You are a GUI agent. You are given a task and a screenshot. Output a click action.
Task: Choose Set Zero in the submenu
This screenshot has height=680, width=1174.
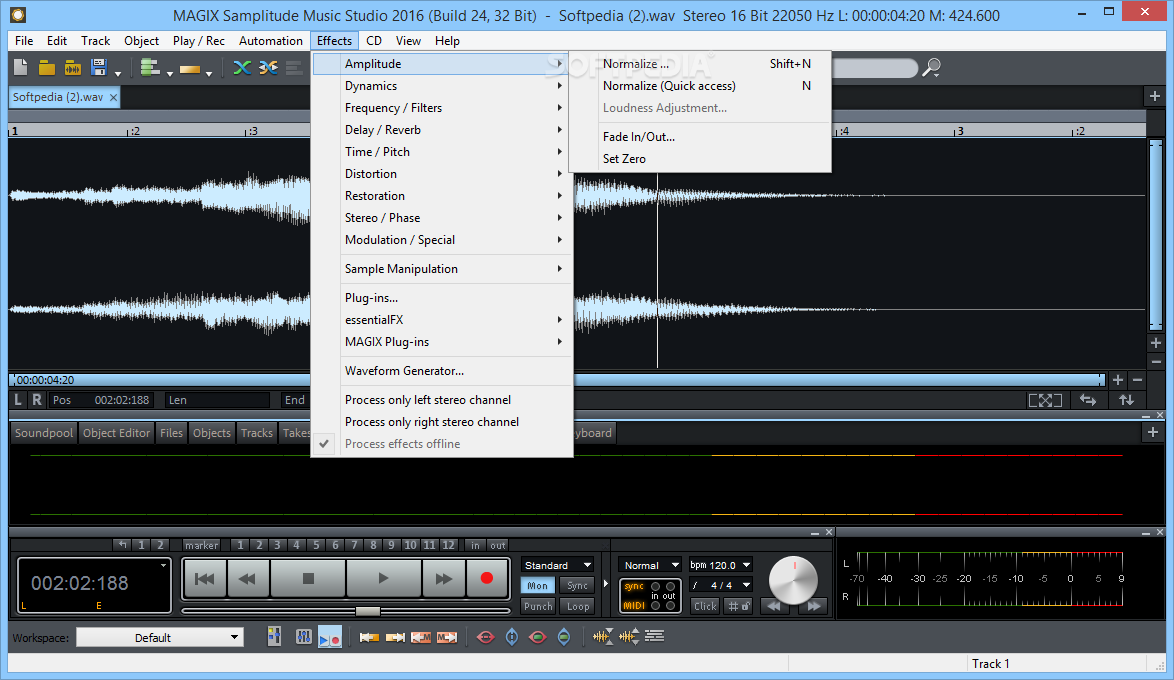click(x=700, y=159)
